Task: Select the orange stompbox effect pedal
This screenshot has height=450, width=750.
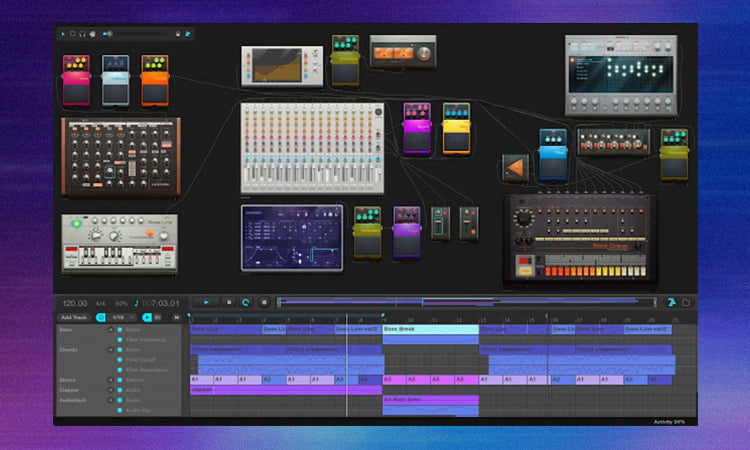Action: (x=154, y=81)
